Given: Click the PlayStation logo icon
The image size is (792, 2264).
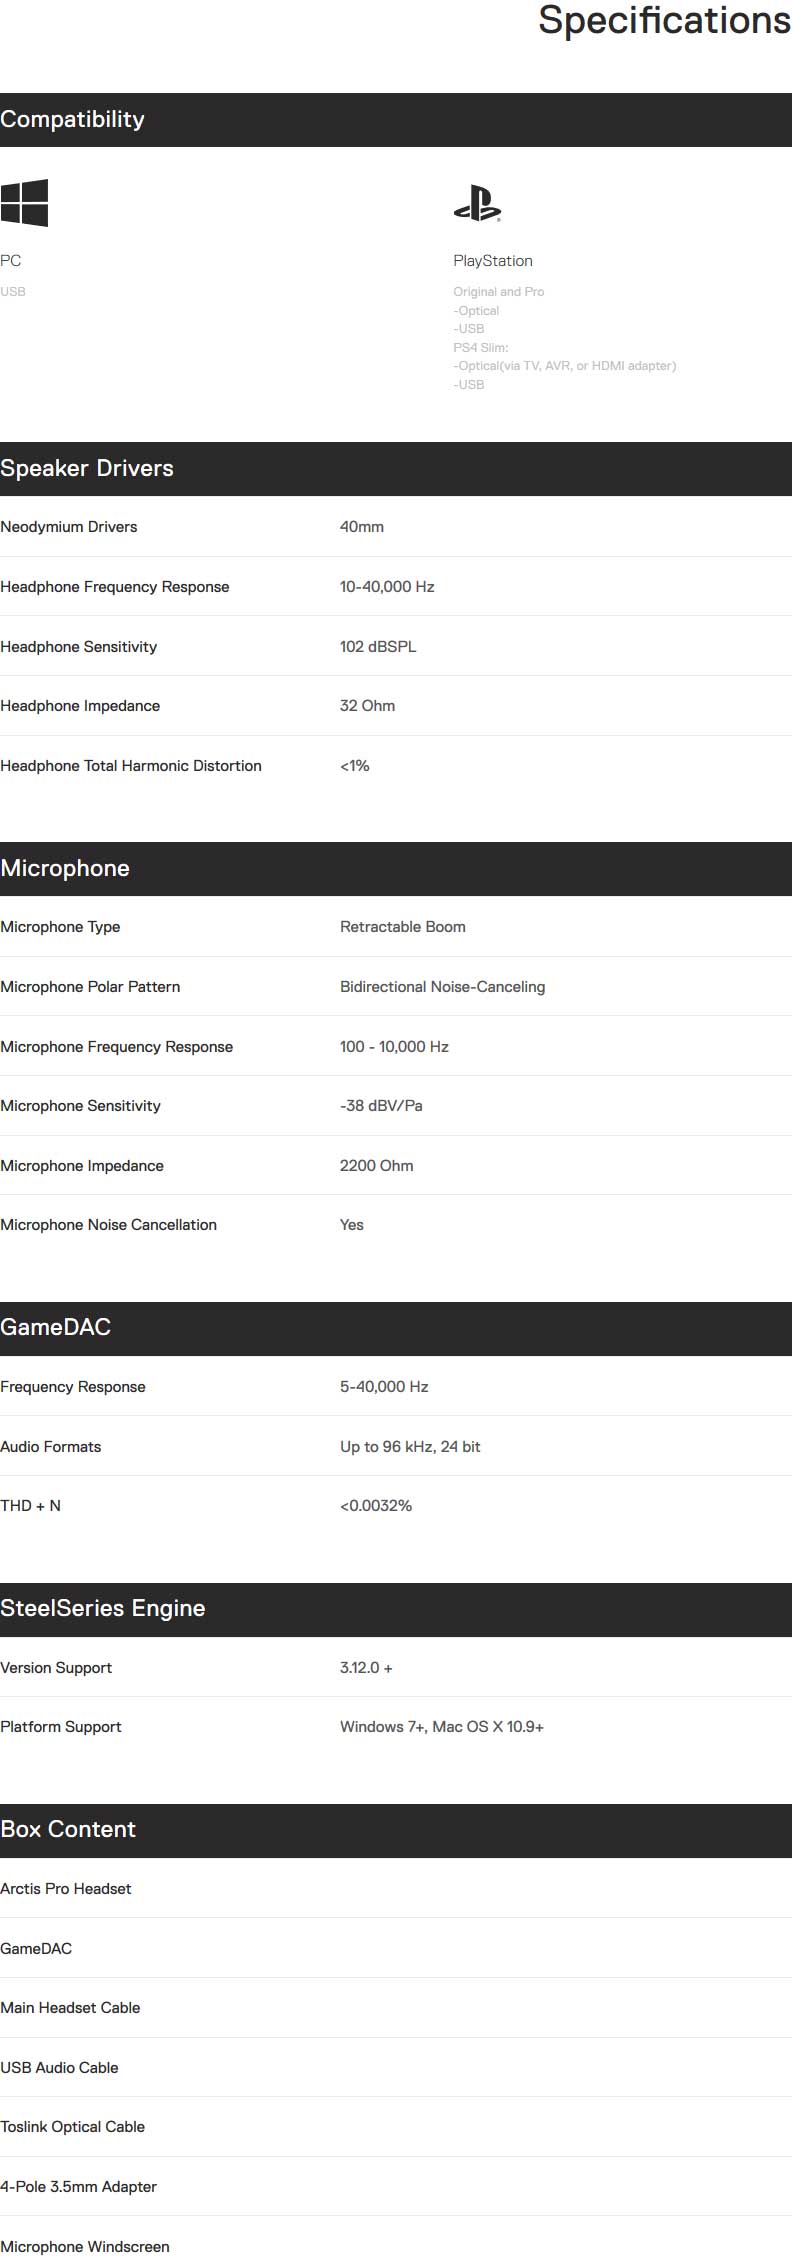Looking at the screenshot, I should (x=477, y=203).
